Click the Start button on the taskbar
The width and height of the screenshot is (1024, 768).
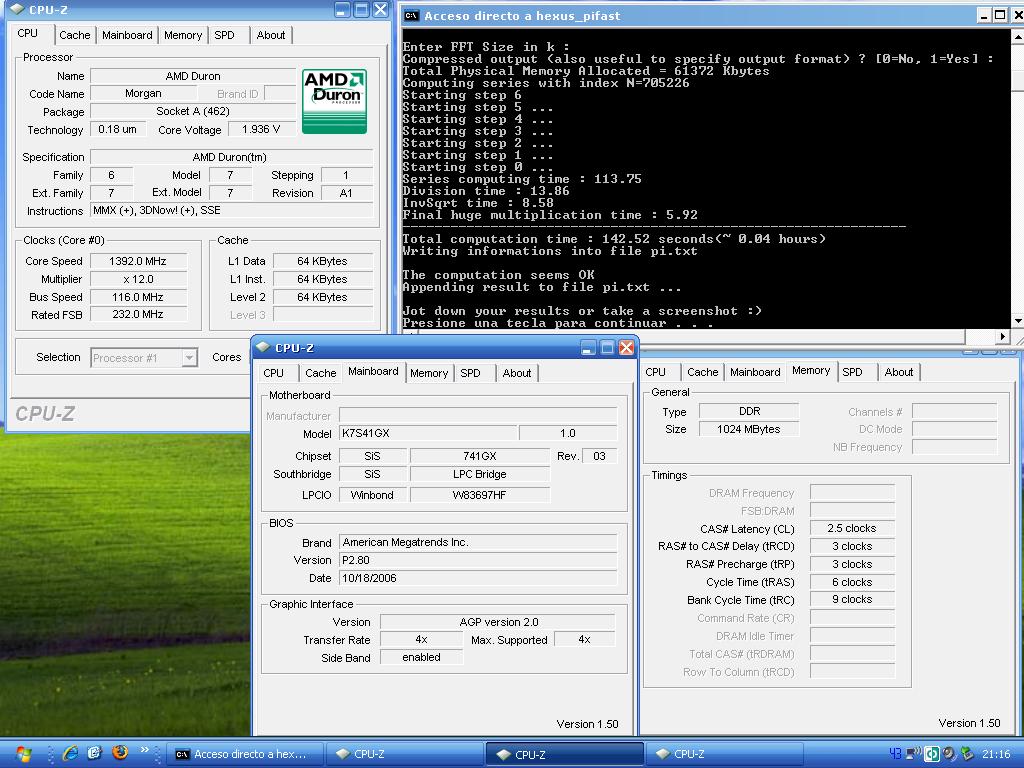pyautogui.click(x=23, y=754)
